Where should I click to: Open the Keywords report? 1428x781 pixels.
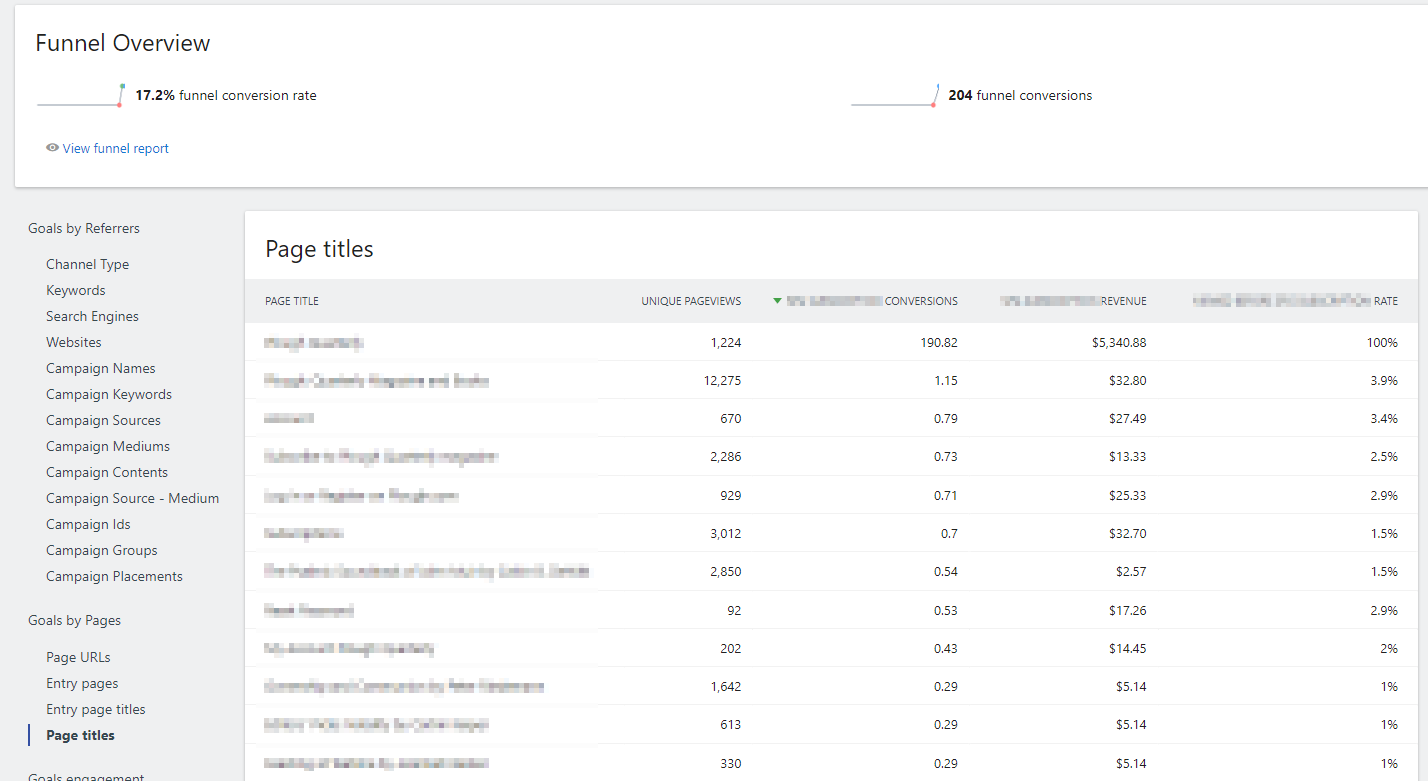coord(75,290)
